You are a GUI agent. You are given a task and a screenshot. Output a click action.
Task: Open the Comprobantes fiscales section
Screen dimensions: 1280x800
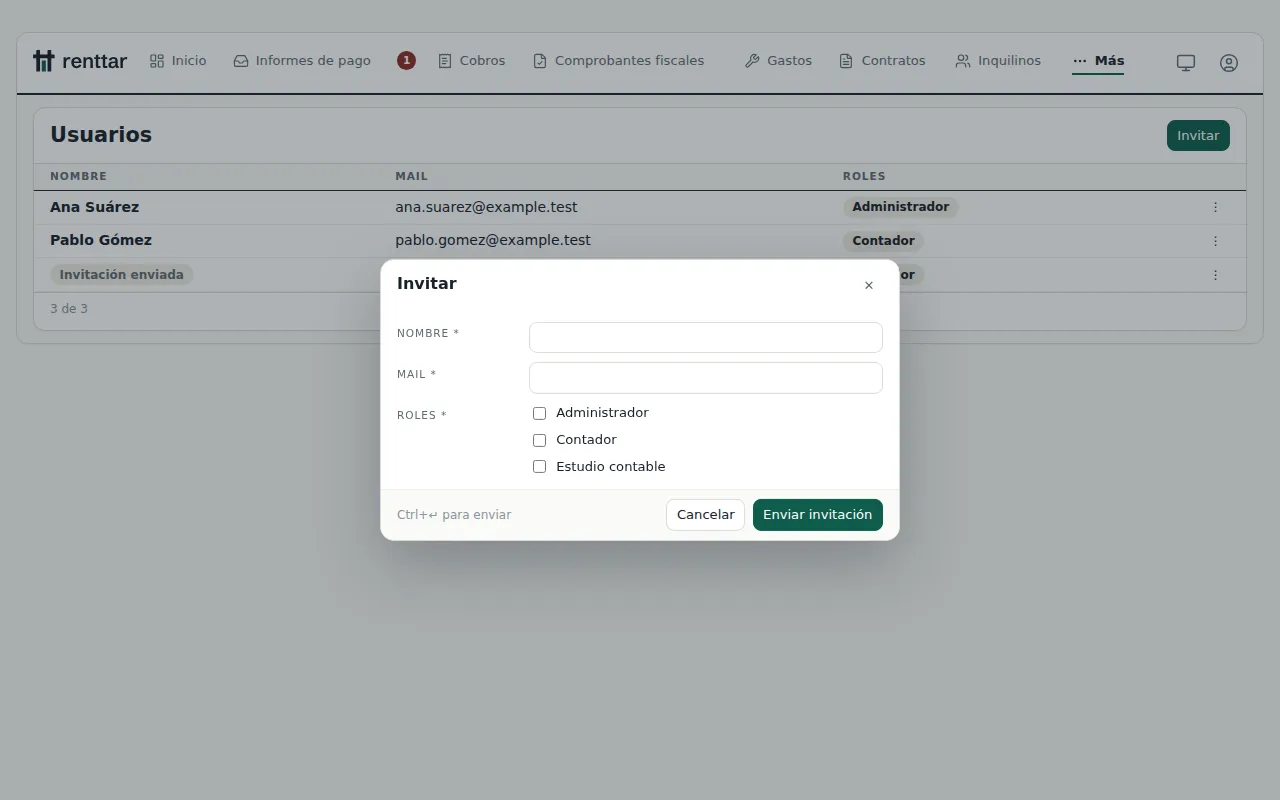click(618, 61)
